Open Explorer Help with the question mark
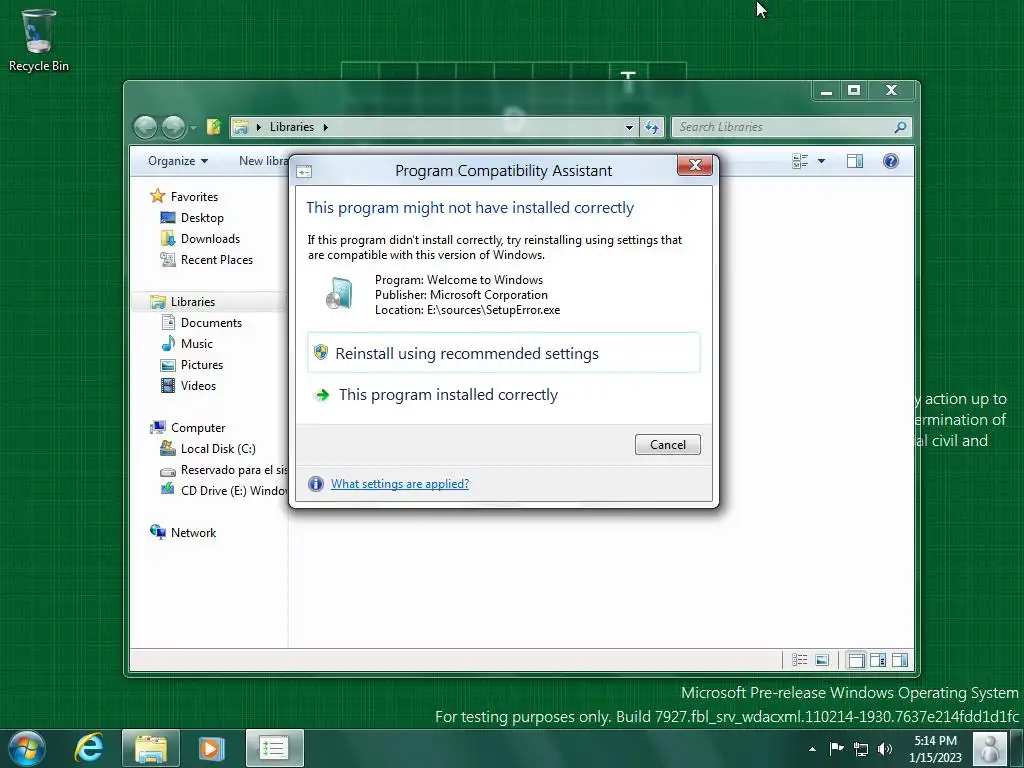 [x=891, y=161]
